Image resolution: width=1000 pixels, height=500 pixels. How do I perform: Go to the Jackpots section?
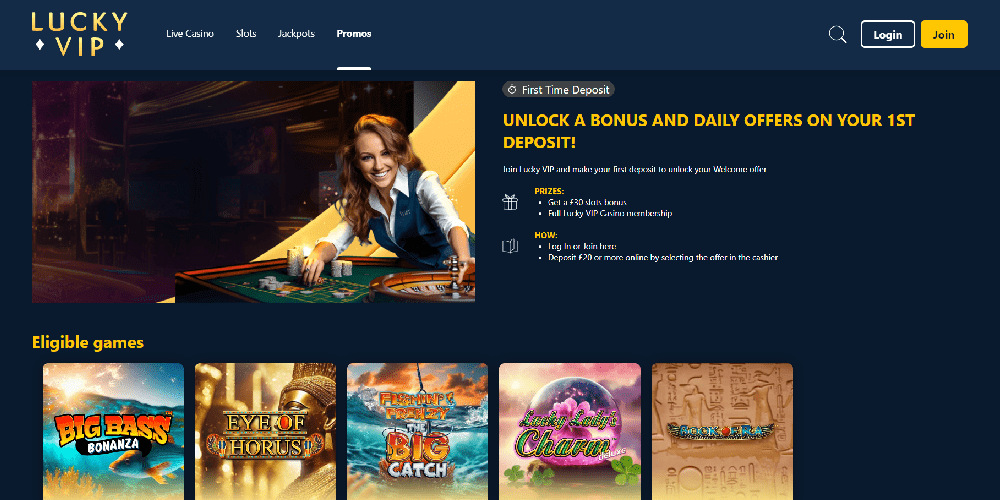296,34
